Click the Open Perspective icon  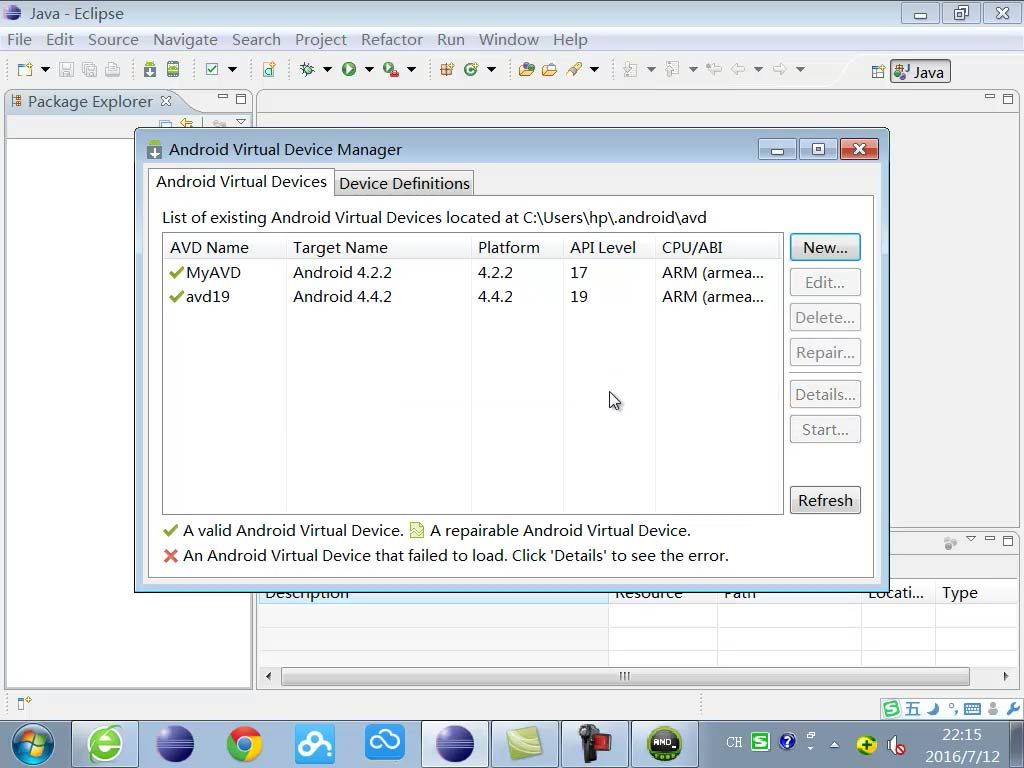click(x=878, y=72)
